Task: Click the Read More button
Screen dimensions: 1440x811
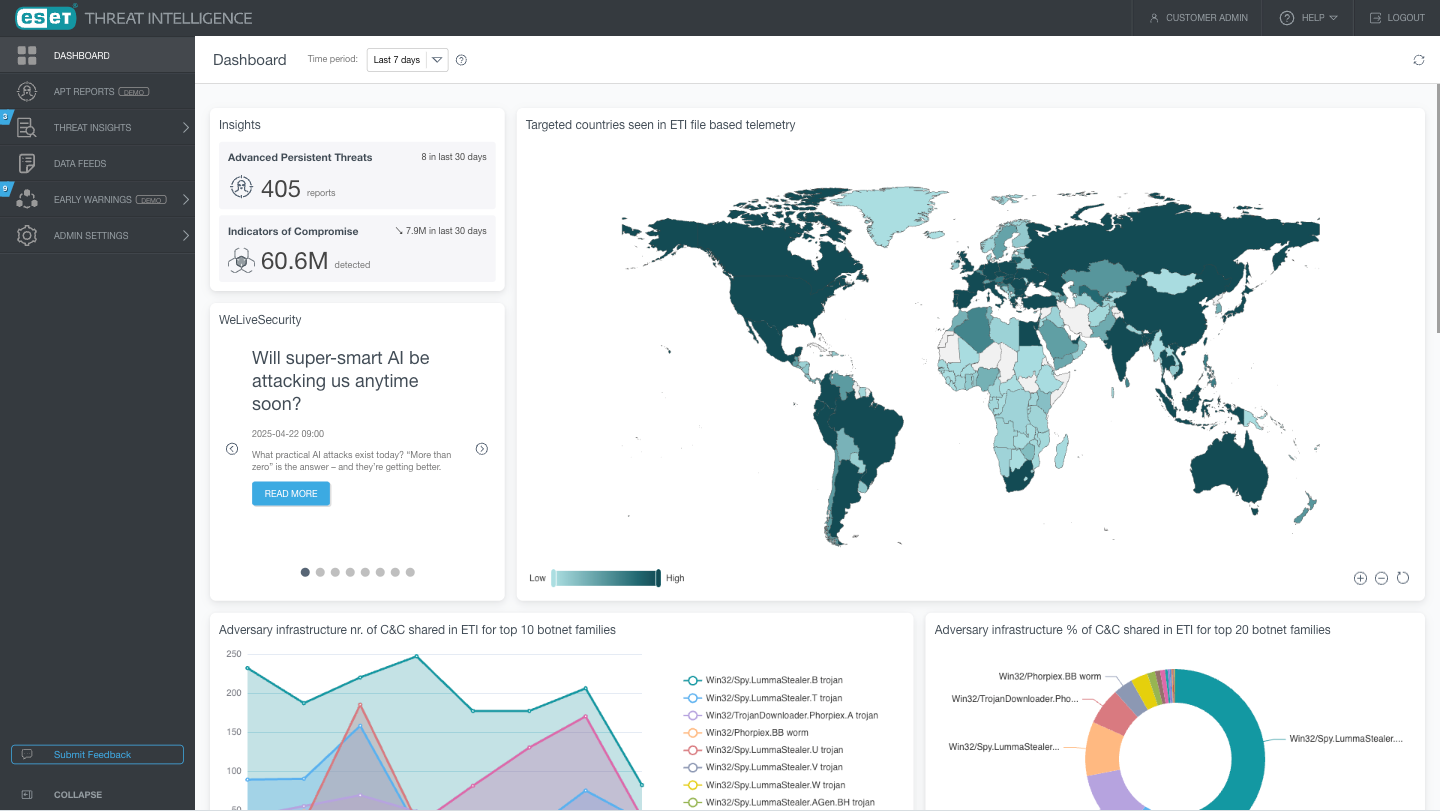Action: click(x=291, y=493)
